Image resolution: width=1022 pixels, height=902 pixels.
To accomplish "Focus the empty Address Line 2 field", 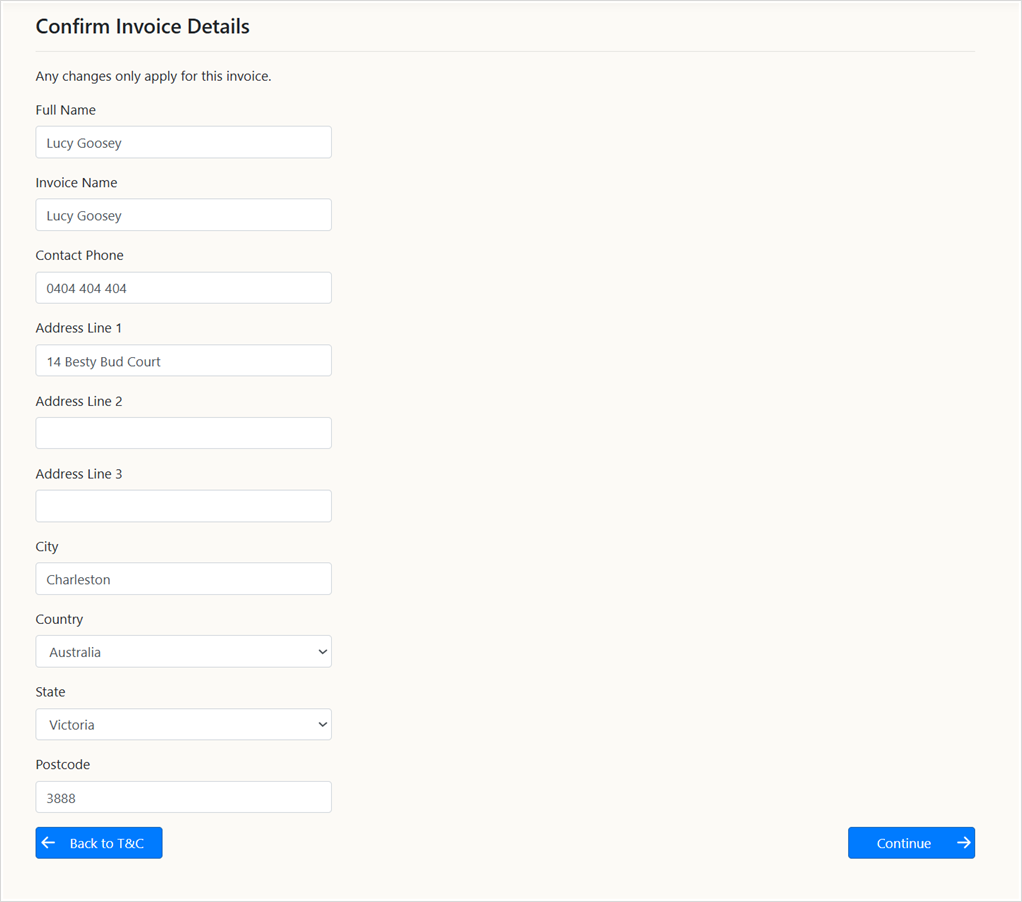I will (183, 433).
